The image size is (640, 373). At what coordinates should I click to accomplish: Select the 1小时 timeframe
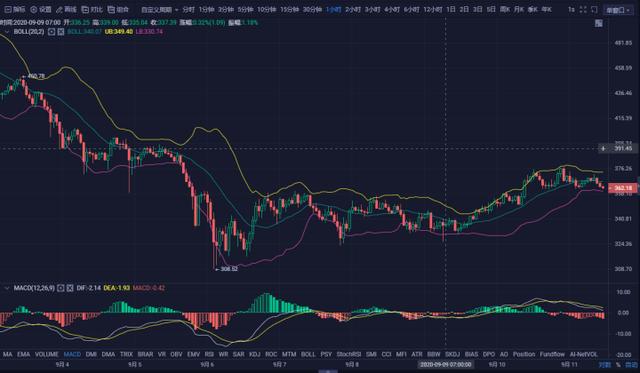tap(333, 9)
